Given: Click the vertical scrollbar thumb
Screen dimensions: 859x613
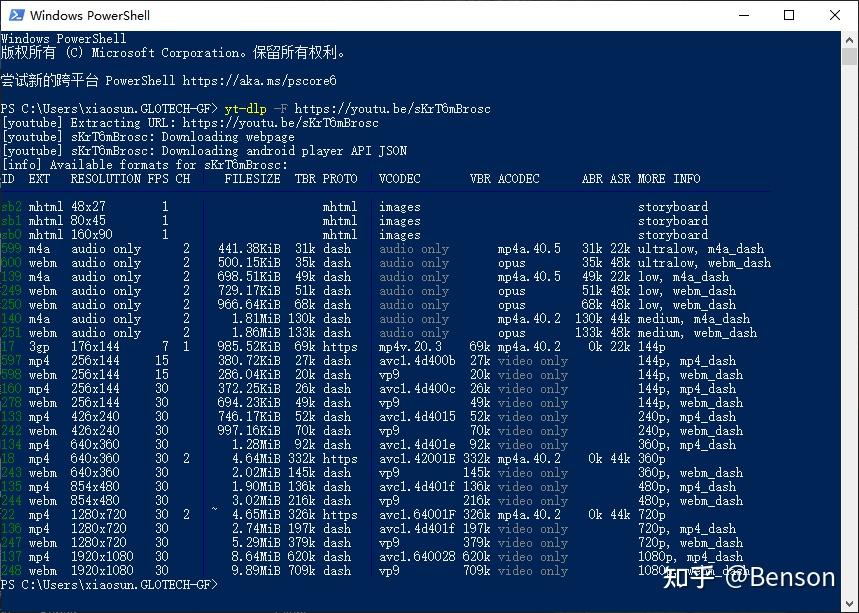Looking at the screenshot, I should point(849,56).
